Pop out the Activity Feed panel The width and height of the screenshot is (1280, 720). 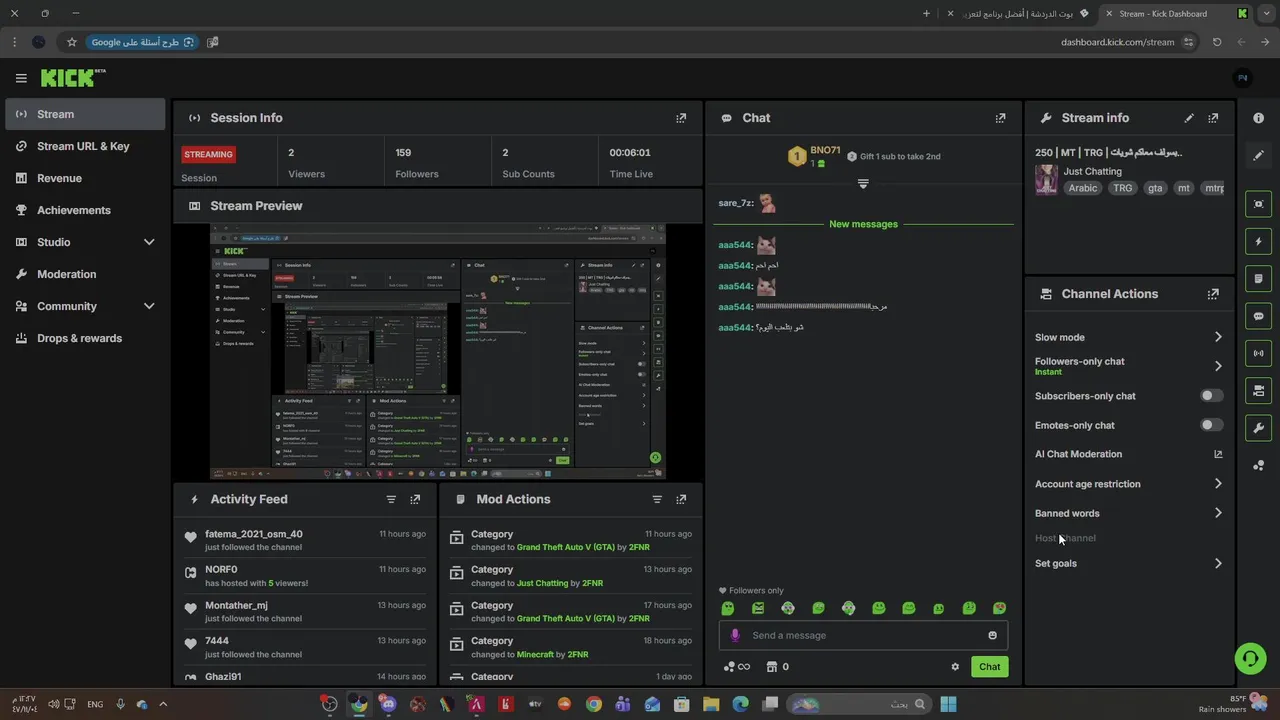415,499
